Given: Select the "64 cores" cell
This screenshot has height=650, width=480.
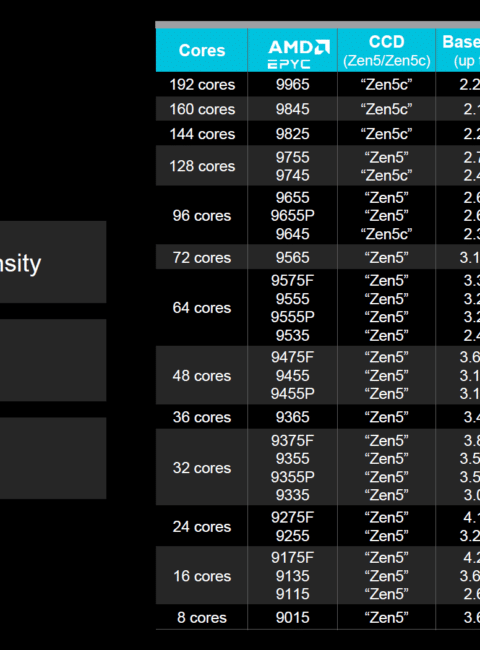Looking at the screenshot, I should [202, 308].
